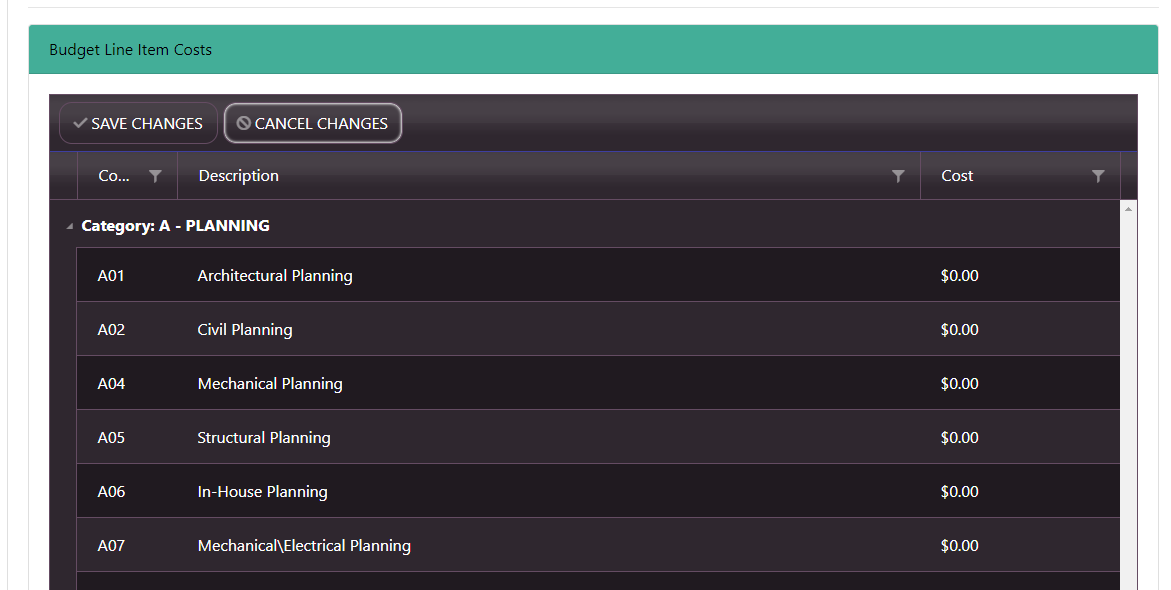
Task: Click the Category: A - PLANNING label
Action: (x=176, y=226)
